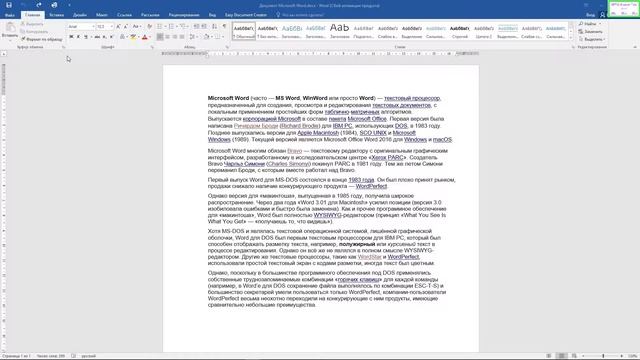640x360 pixels.
Task: Zoom in with the plus button
Action: 622,356
